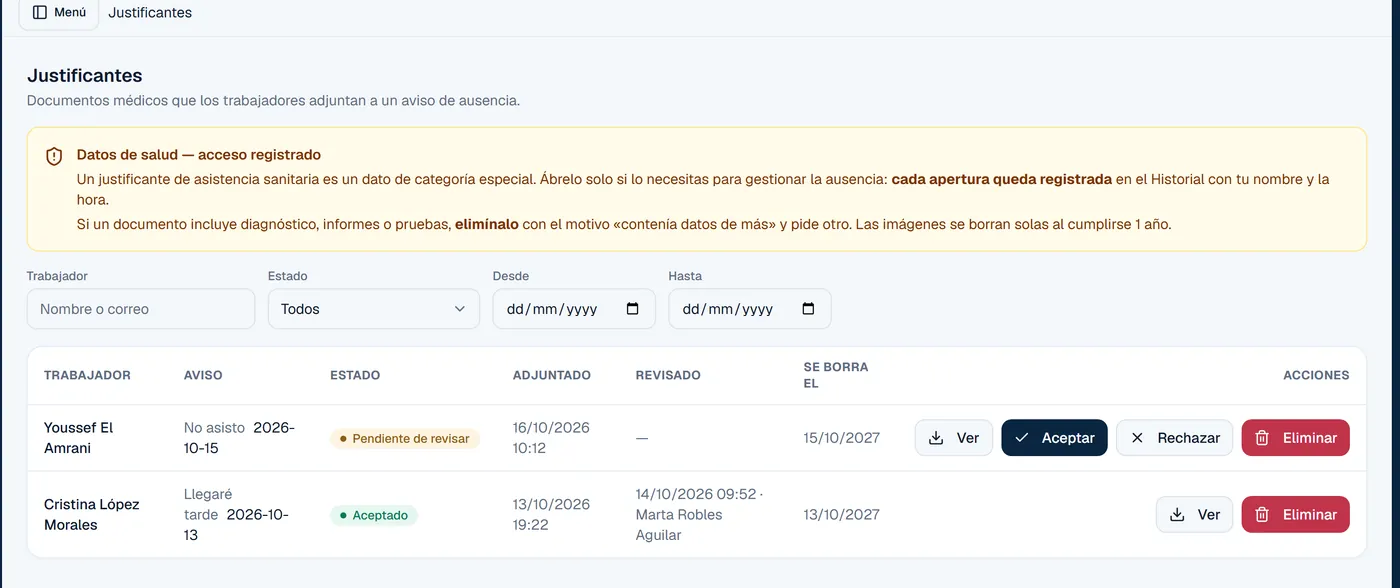Click the AVISO column header
This screenshot has height=588, width=1400.
pyautogui.click(x=203, y=375)
